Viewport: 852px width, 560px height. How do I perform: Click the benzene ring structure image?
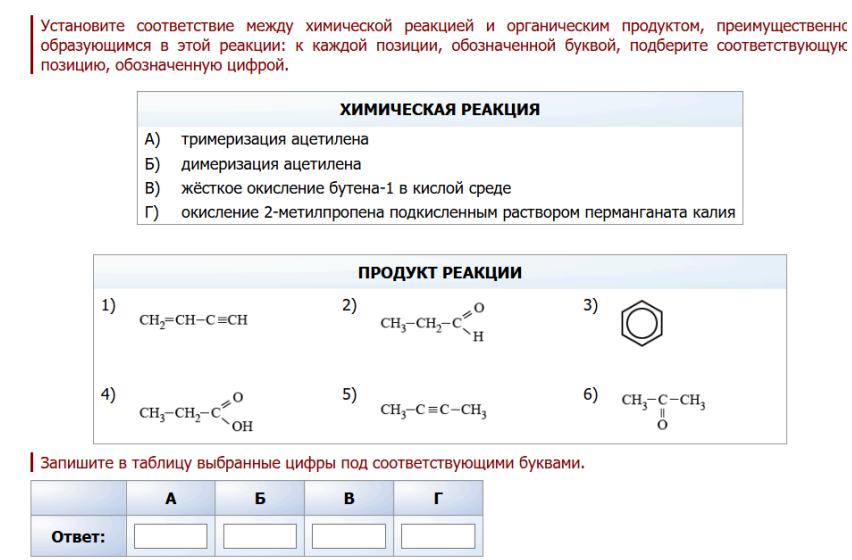click(641, 323)
